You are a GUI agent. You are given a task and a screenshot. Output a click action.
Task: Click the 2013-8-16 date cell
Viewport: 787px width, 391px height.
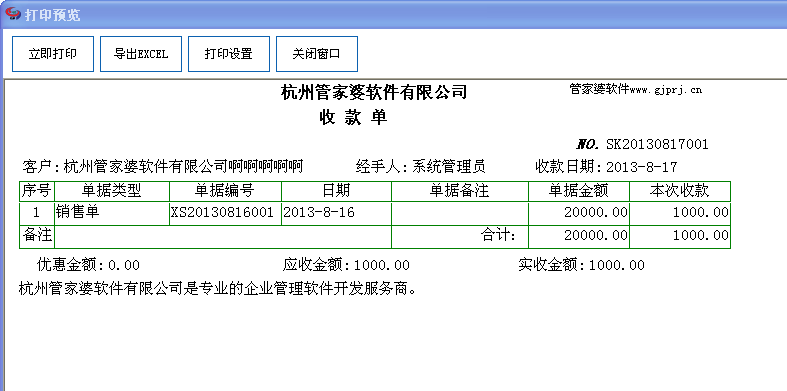click(336, 213)
